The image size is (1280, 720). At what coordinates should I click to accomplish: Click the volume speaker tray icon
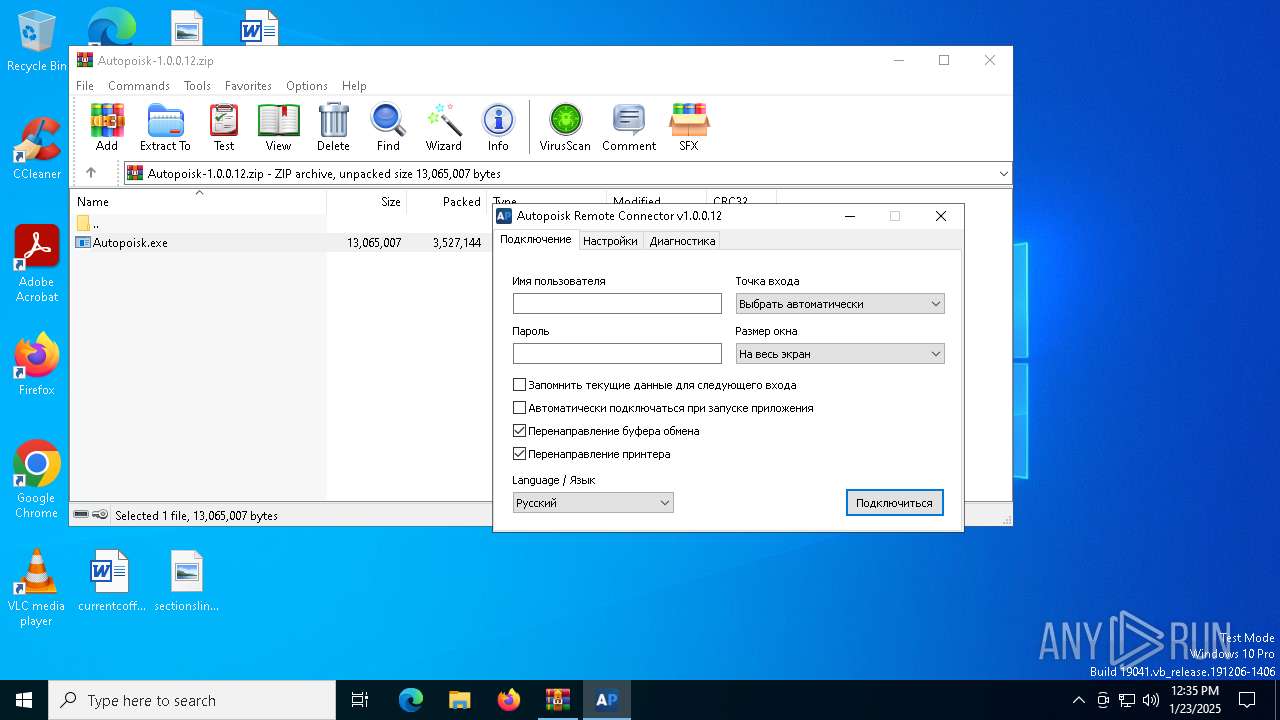coord(1151,700)
